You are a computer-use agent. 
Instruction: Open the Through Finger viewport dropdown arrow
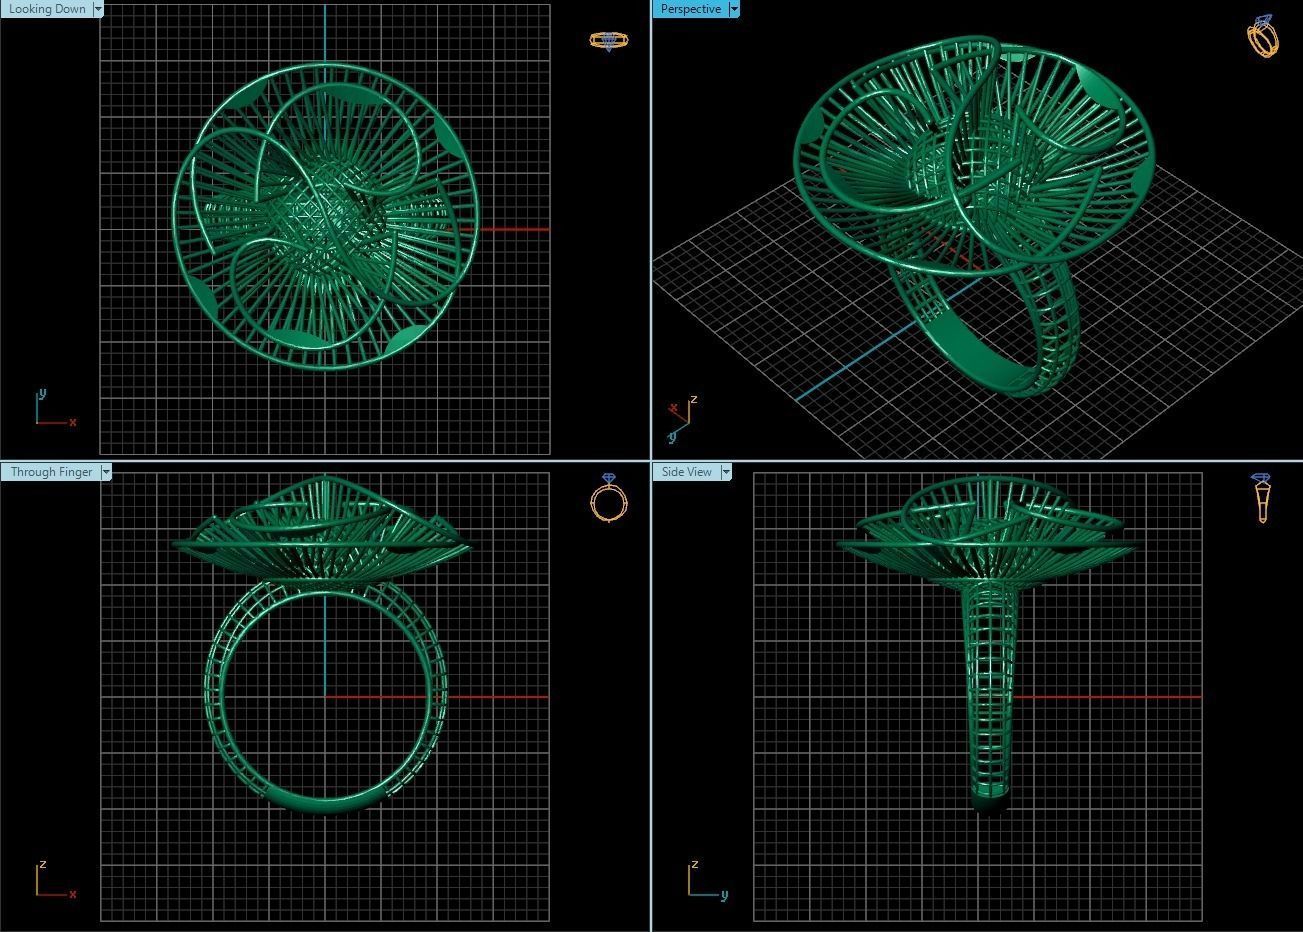pos(106,472)
